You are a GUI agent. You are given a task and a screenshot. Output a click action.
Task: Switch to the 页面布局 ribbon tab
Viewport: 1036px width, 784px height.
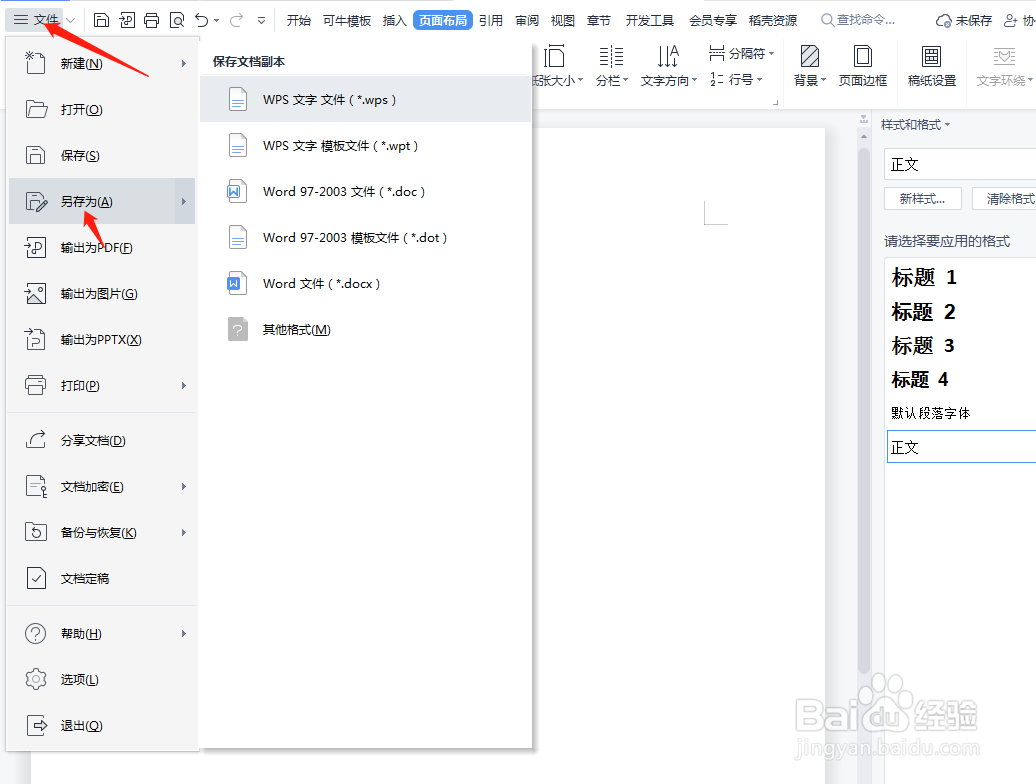pos(443,20)
